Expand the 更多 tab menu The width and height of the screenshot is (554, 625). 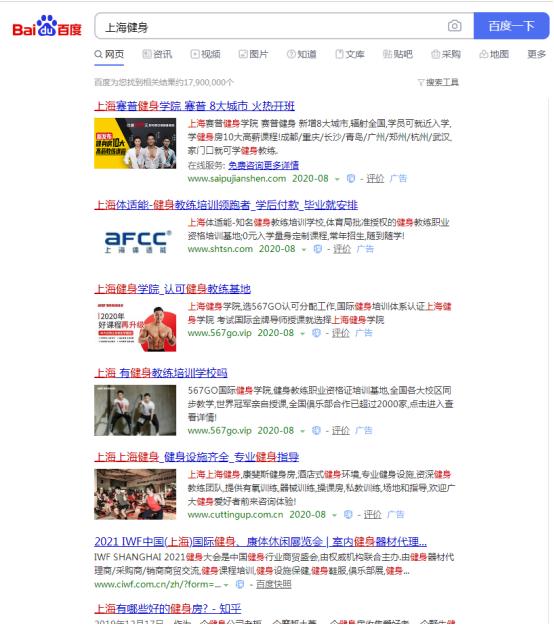536,54
